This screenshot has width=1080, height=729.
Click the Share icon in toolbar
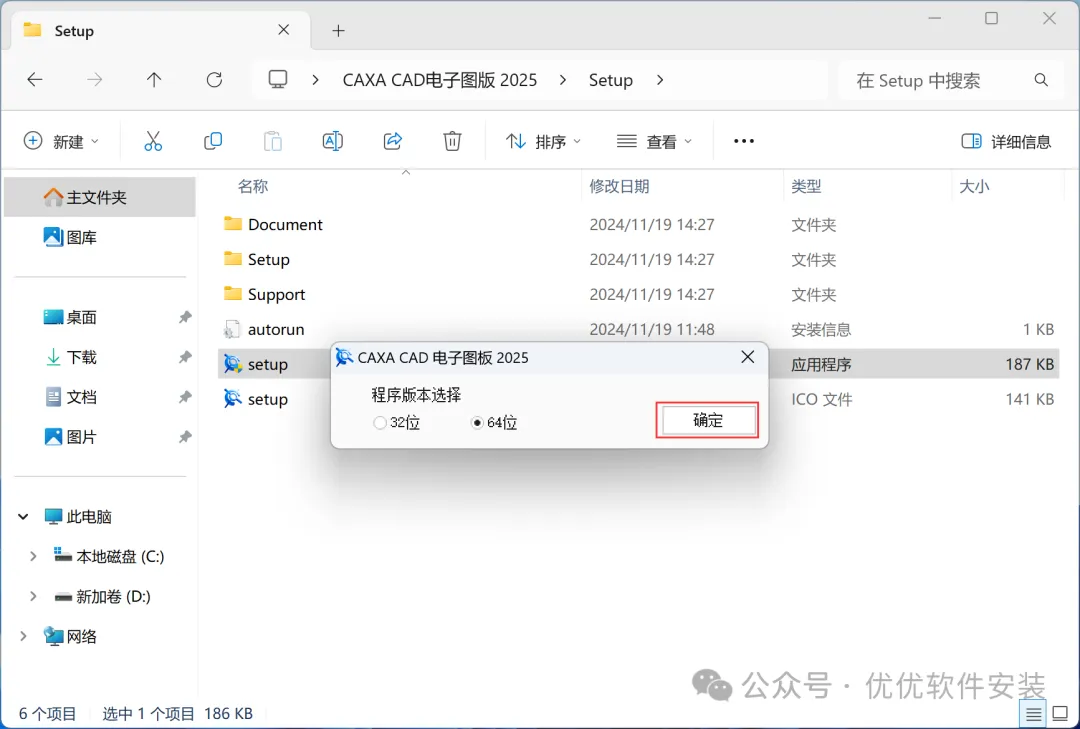(393, 141)
